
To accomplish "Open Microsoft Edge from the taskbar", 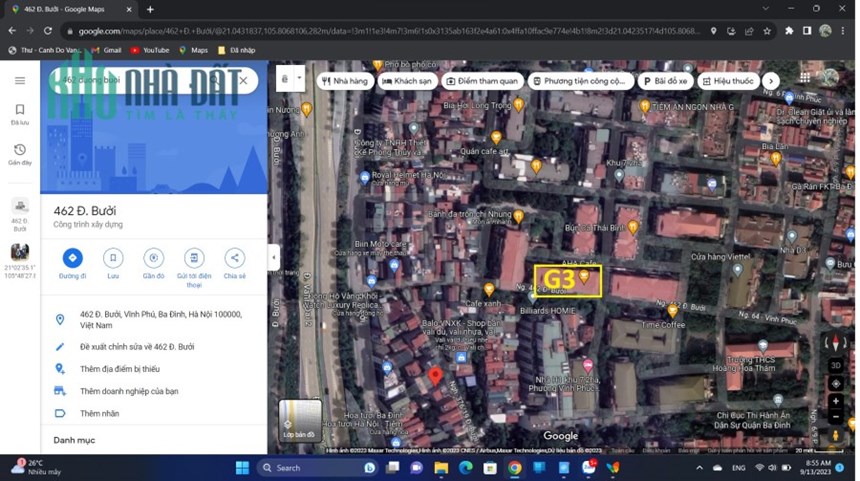I will [x=466, y=467].
